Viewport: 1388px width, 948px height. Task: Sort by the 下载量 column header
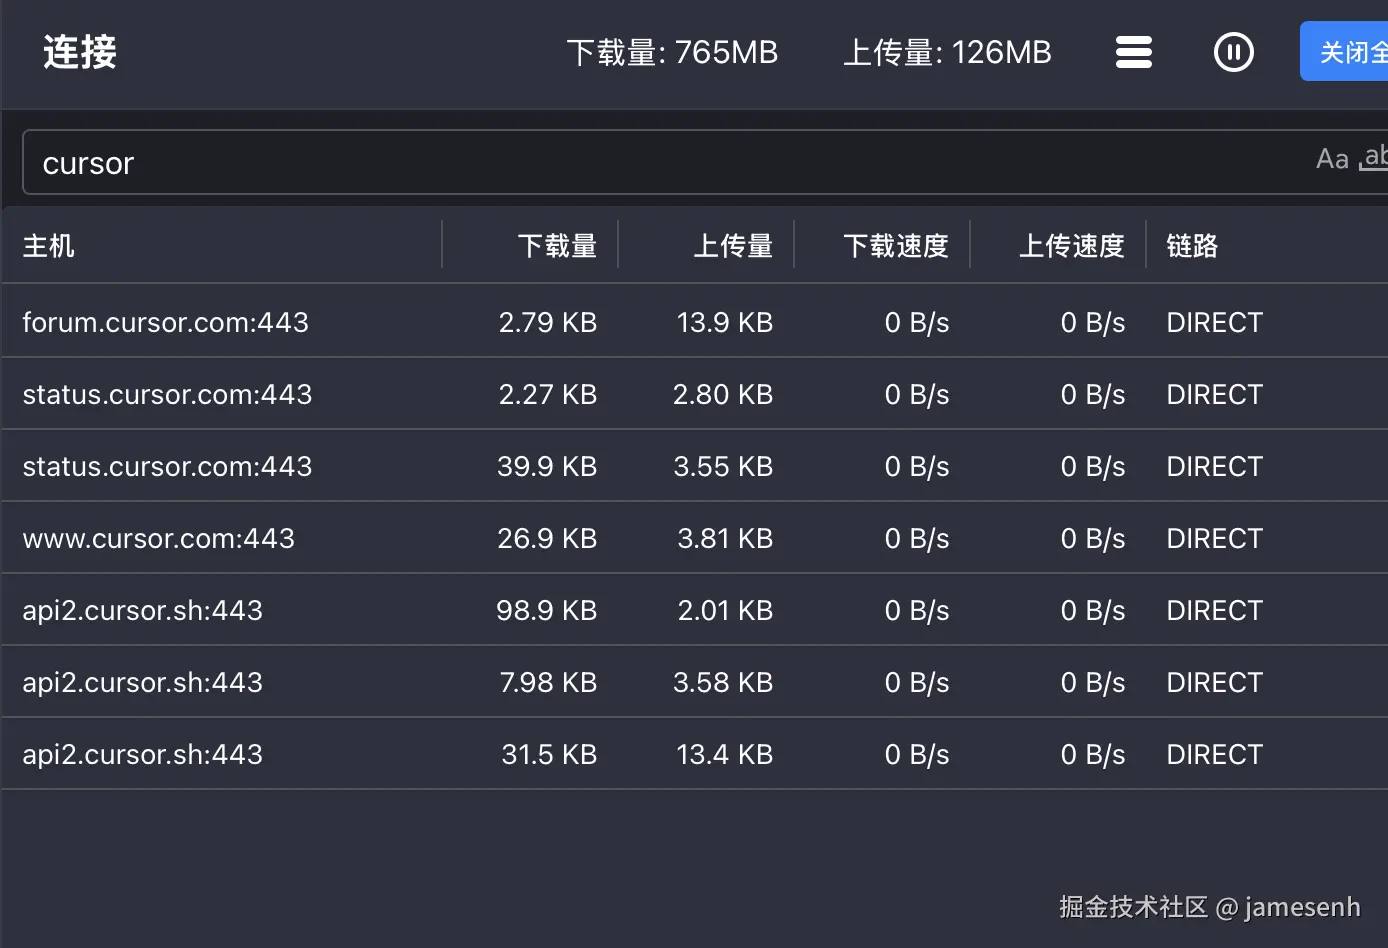tap(557, 245)
